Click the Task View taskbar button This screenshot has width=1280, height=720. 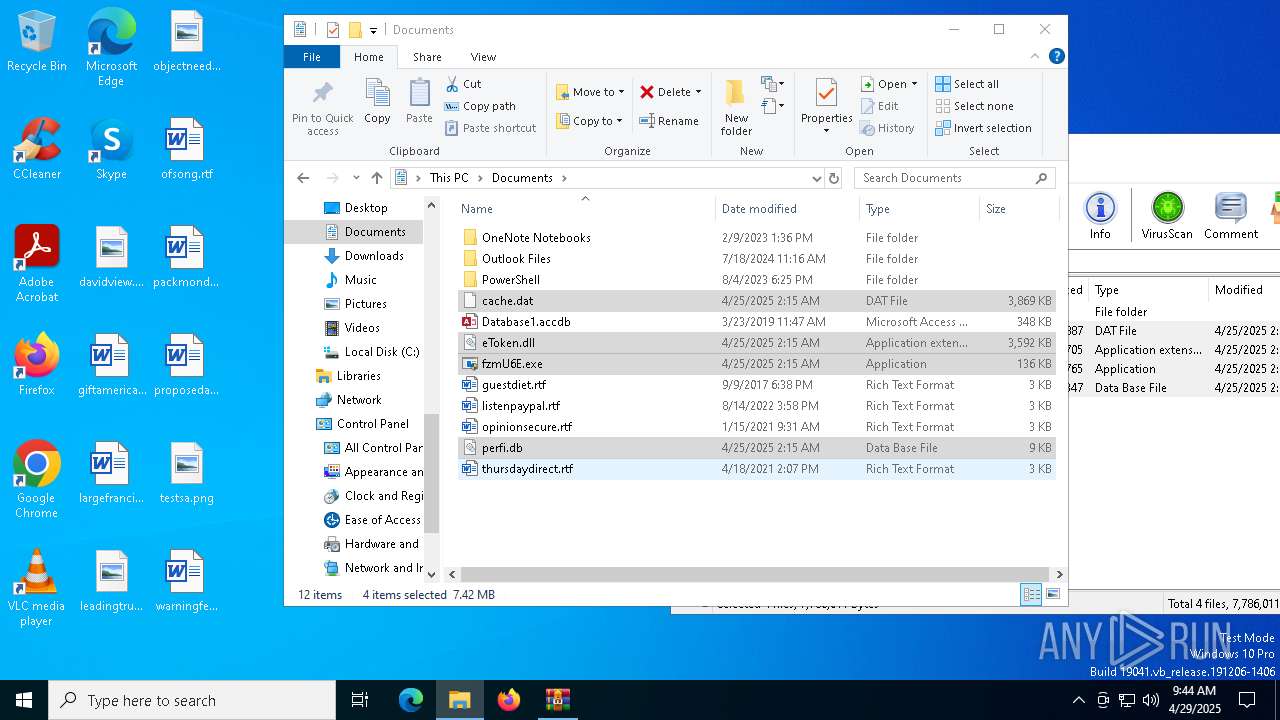360,700
